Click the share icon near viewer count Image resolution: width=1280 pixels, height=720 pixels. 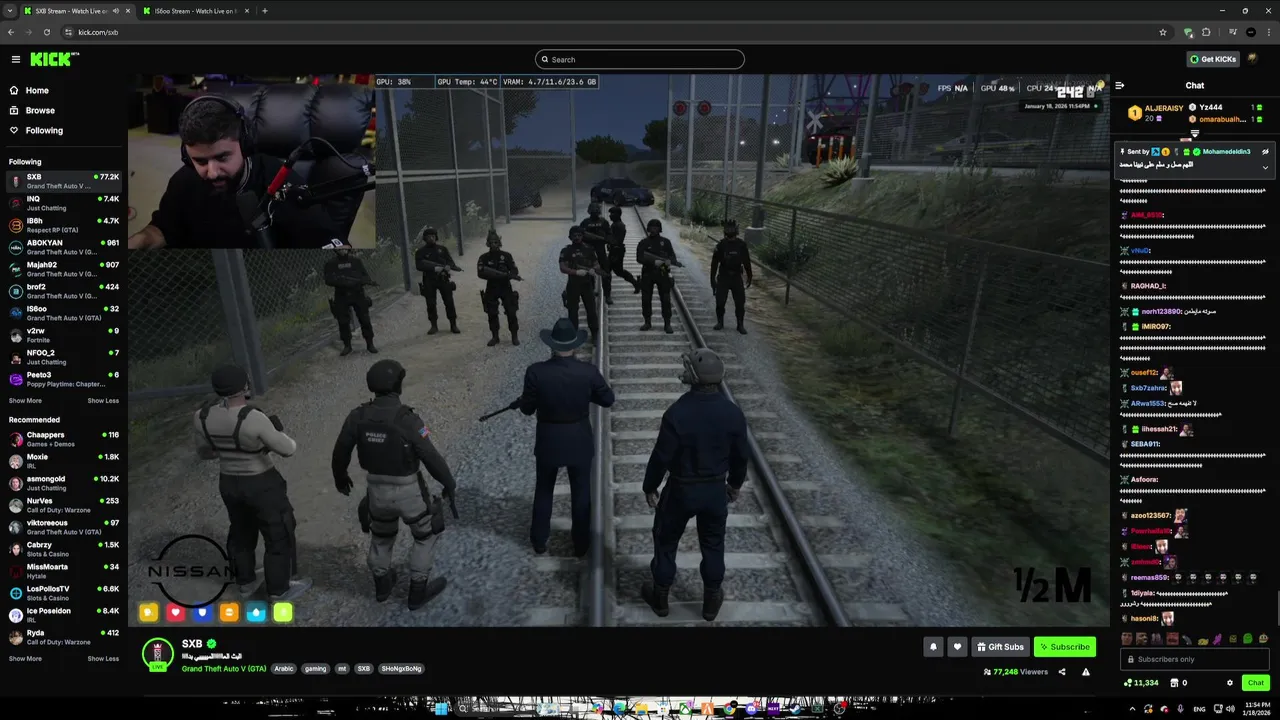click(1062, 672)
